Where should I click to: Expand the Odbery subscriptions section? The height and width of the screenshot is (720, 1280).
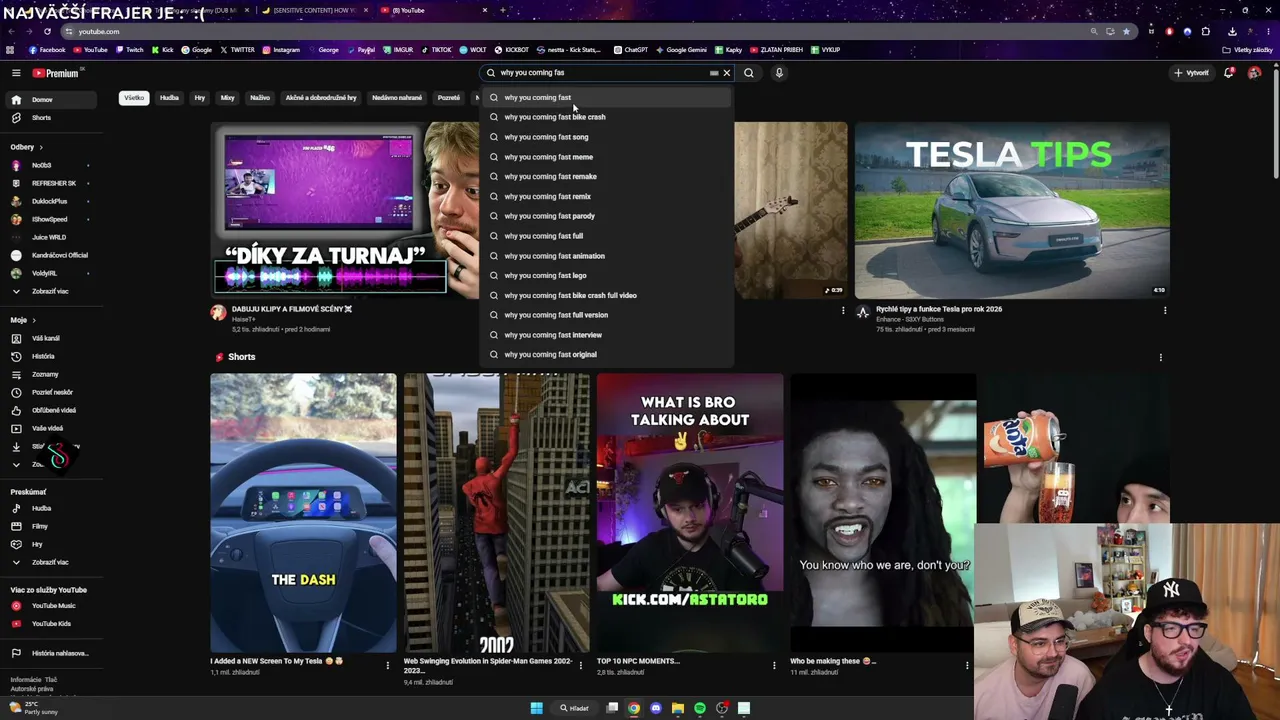tap(26, 147)
